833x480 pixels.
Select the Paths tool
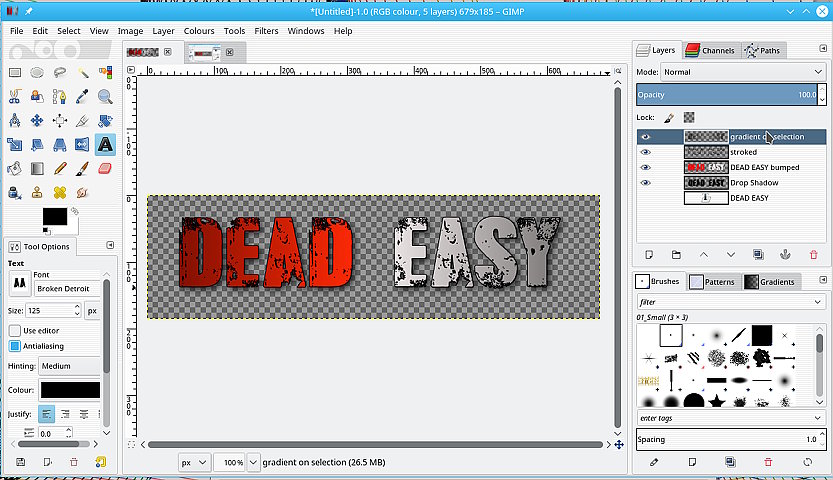[x=60, y=97]
